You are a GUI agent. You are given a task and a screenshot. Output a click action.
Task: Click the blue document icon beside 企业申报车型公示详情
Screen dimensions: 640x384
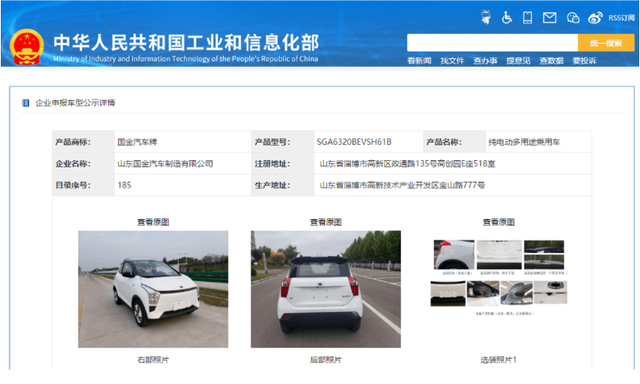tap(25, 103)
